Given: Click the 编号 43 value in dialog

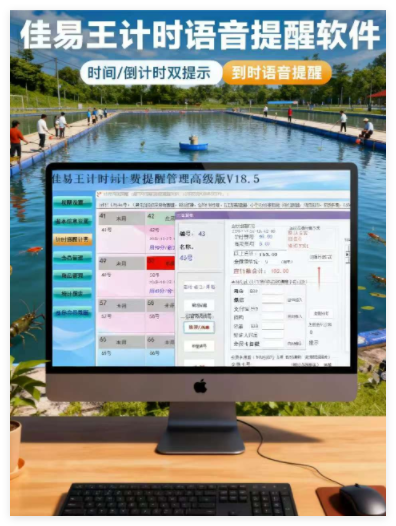Looking at the screenshot, I should tap(202, 233).
